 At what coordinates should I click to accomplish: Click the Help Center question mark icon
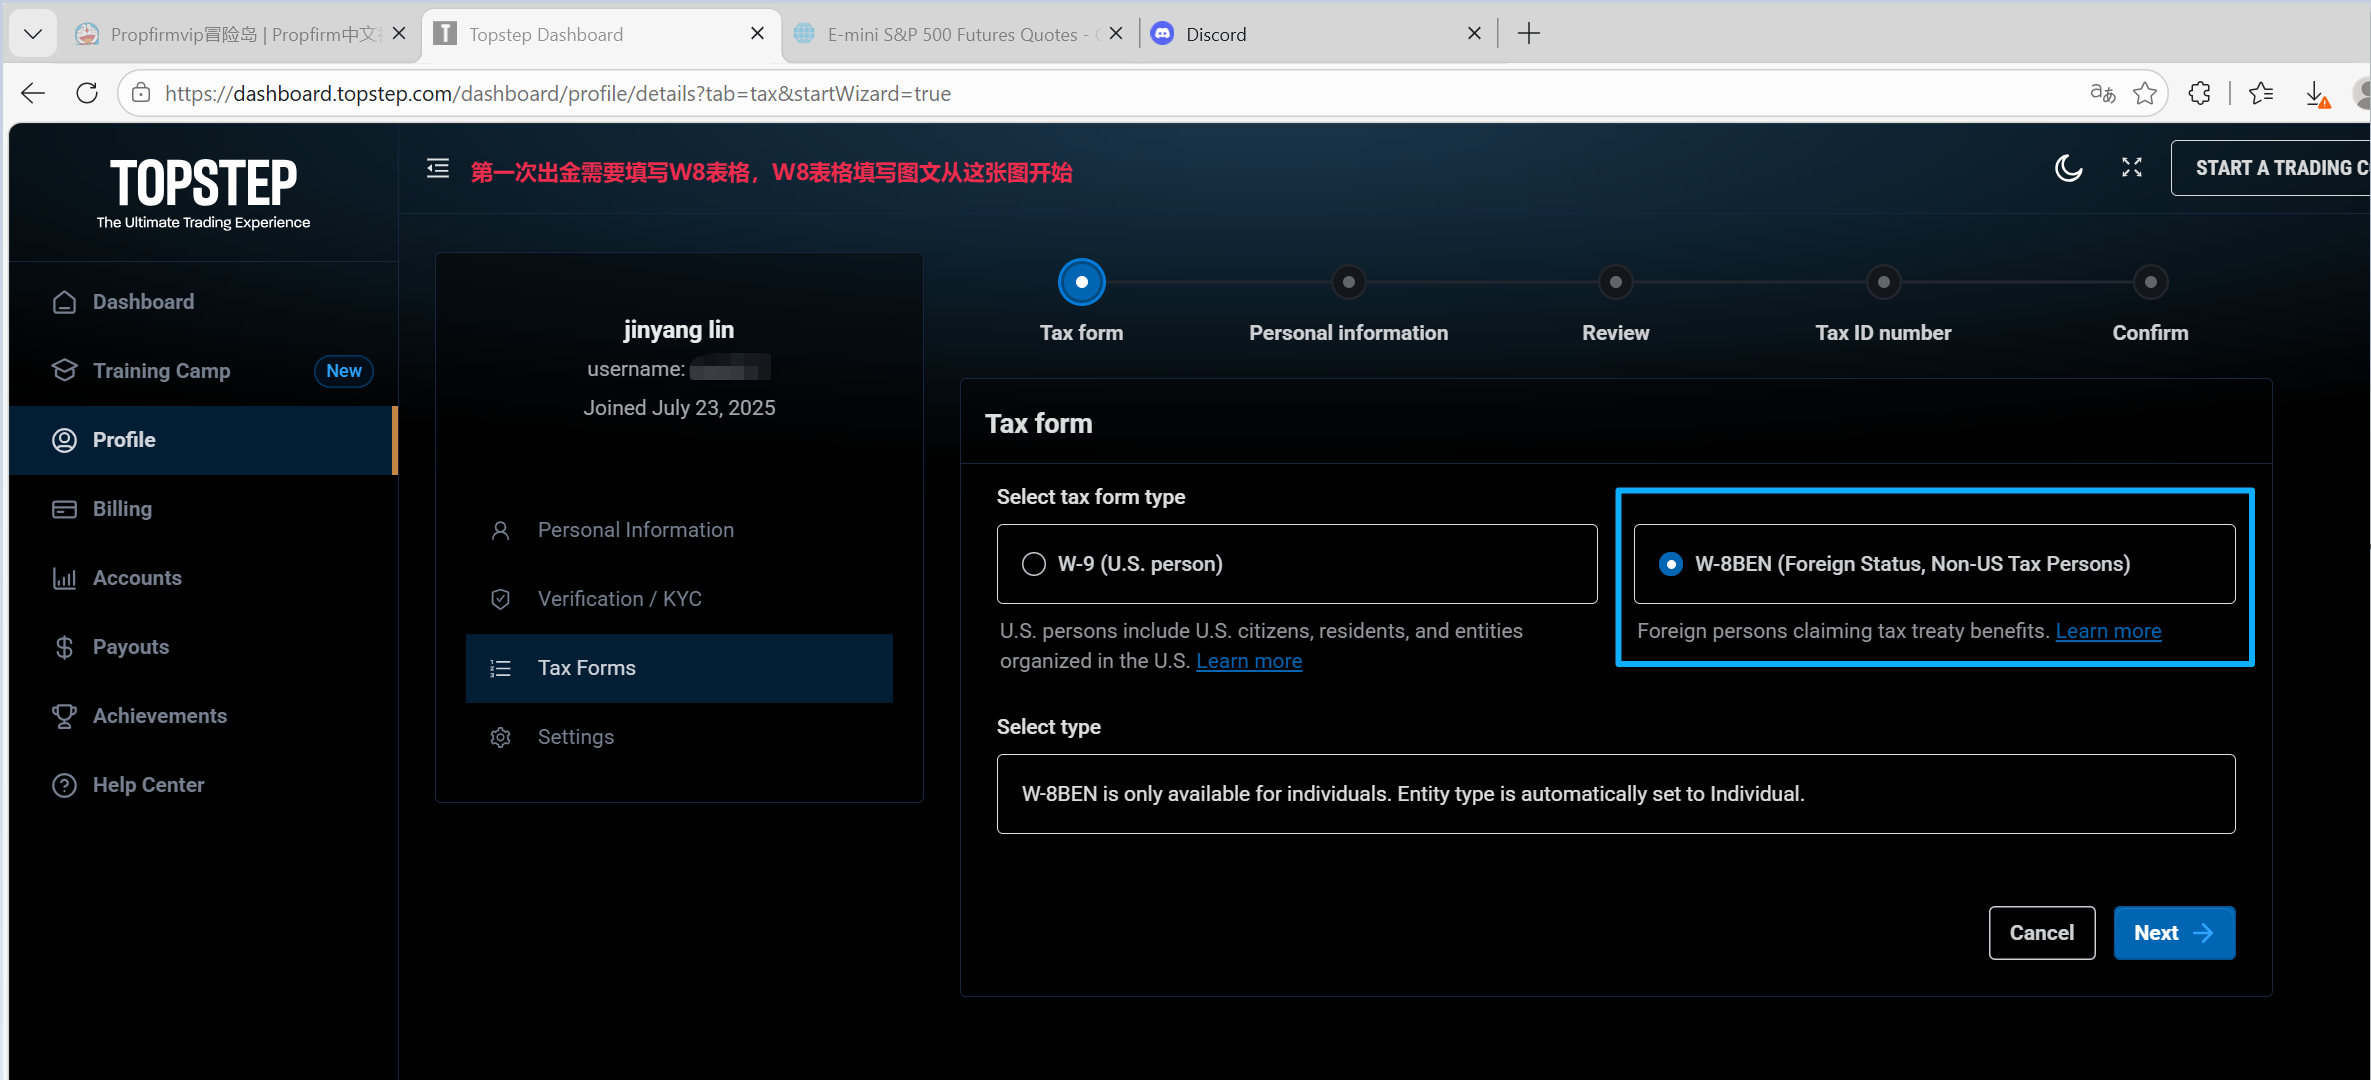pyautogui.click(x=65, y=785)
